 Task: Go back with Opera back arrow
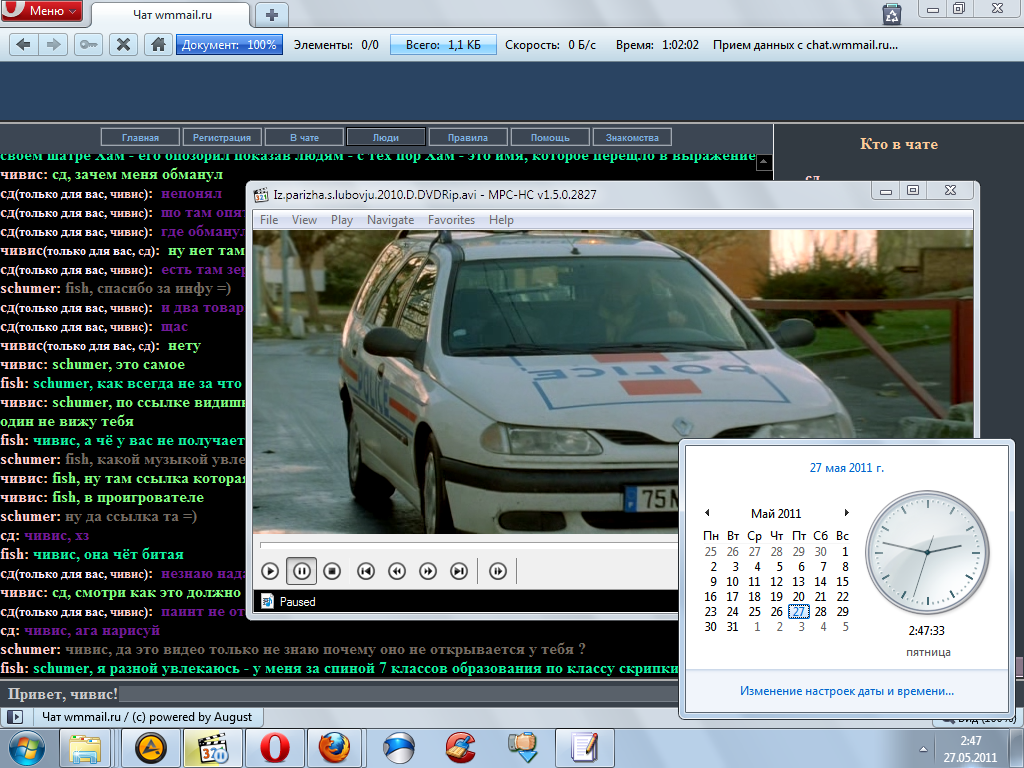coord(24,44)
